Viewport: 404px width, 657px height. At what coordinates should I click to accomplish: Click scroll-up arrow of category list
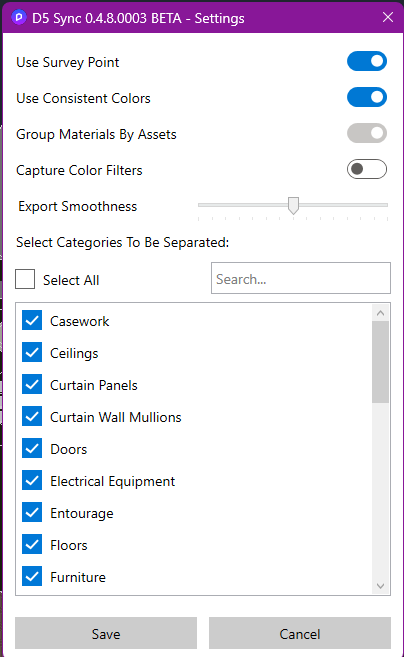click(x=381, y=313)
